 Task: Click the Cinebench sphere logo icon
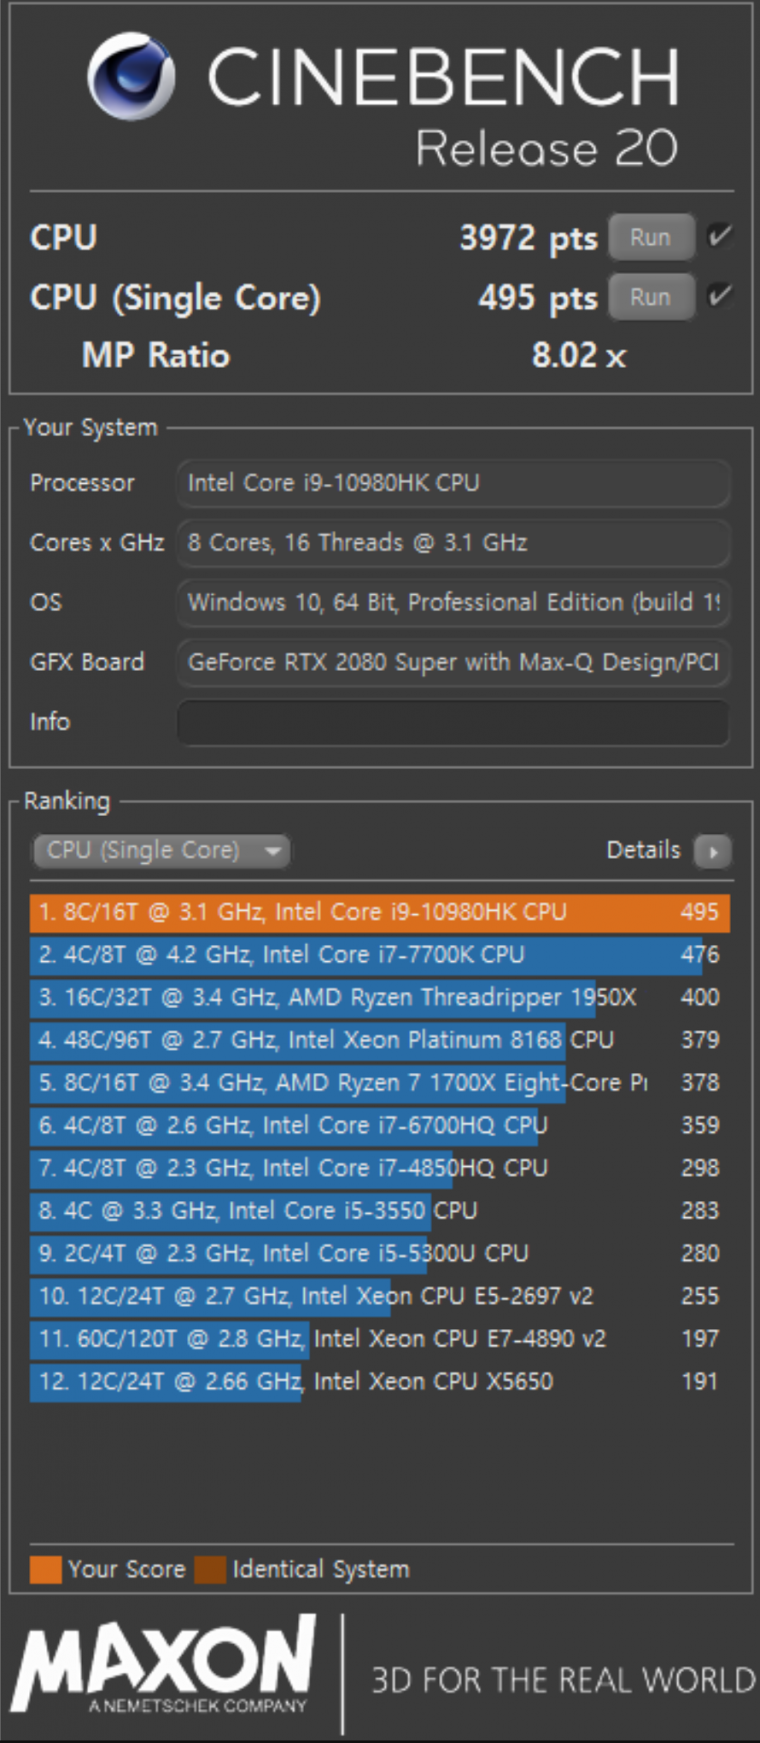pos(131,76)
